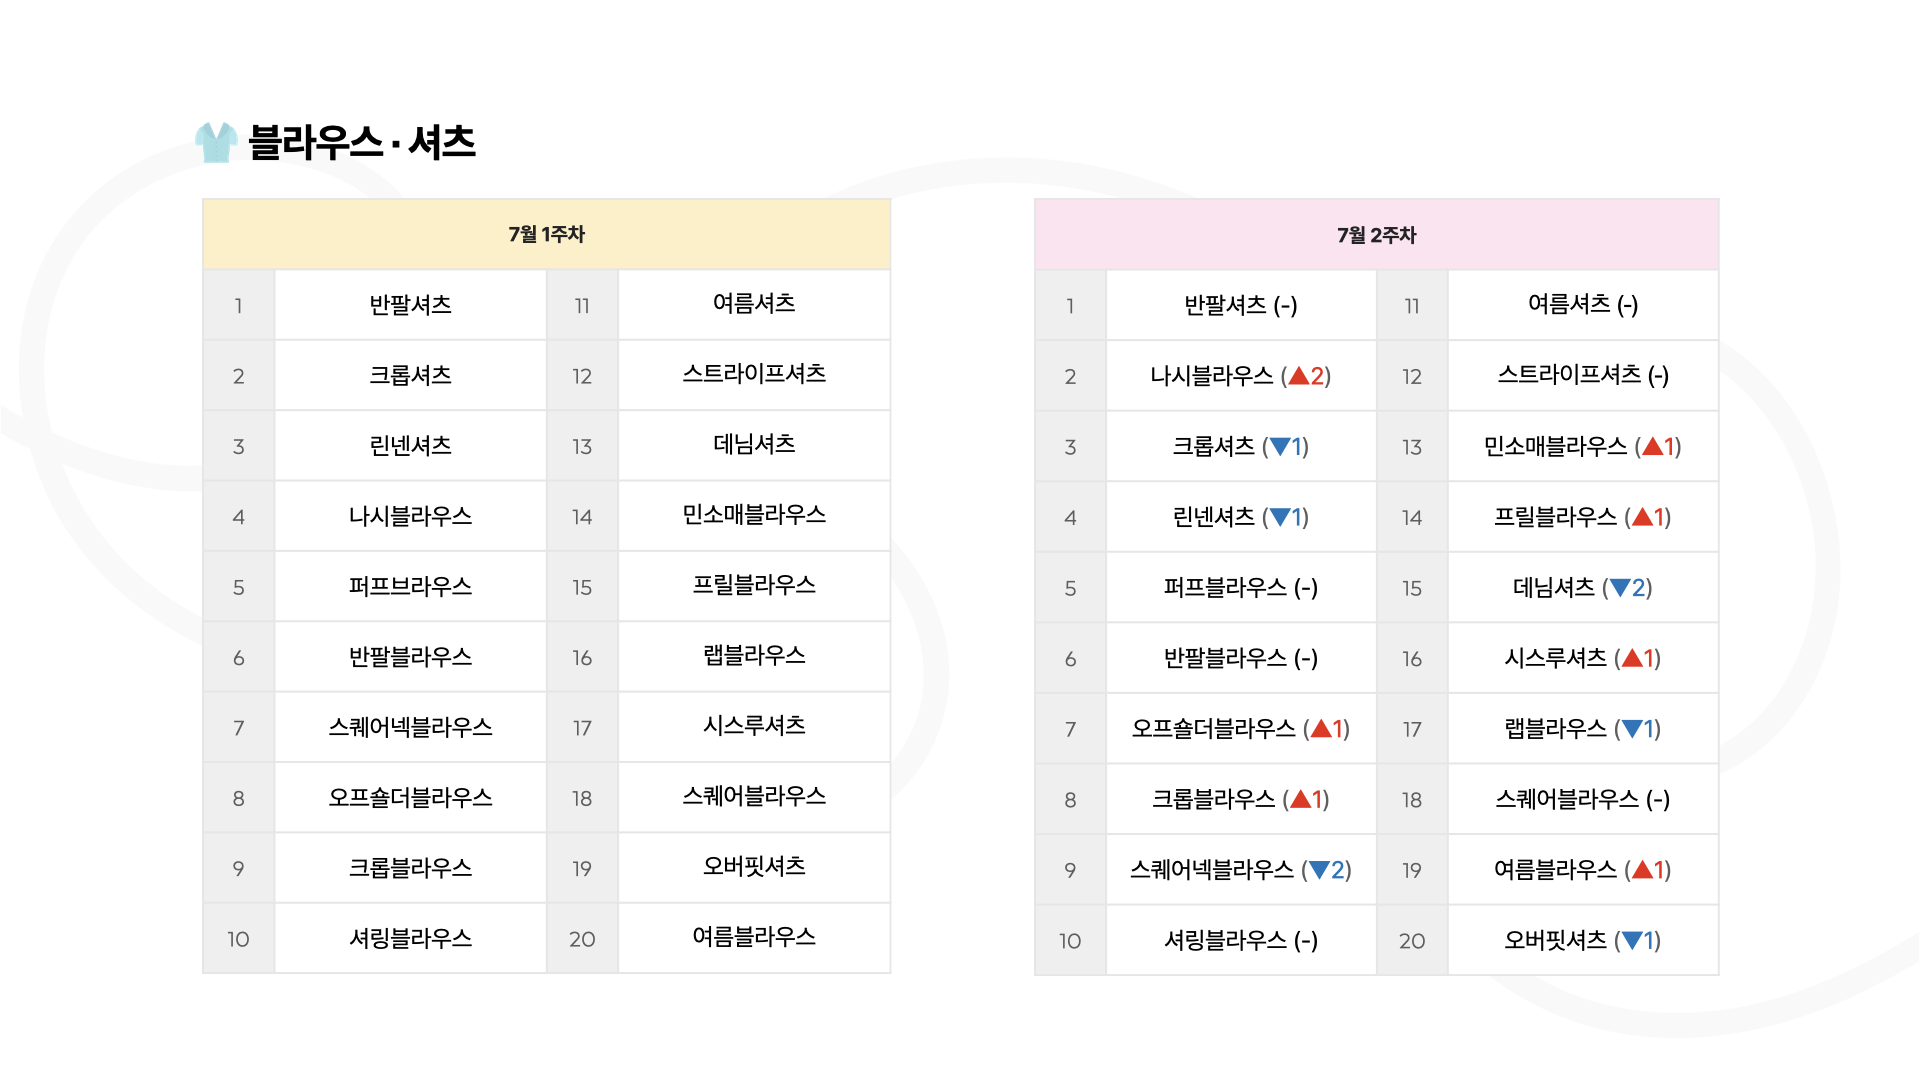Image resolution: width=1920 pixels, height=1080 pixels.
Task: Click the shirt icon beside 블라우스·셔츠
Action: click(216, 142)
